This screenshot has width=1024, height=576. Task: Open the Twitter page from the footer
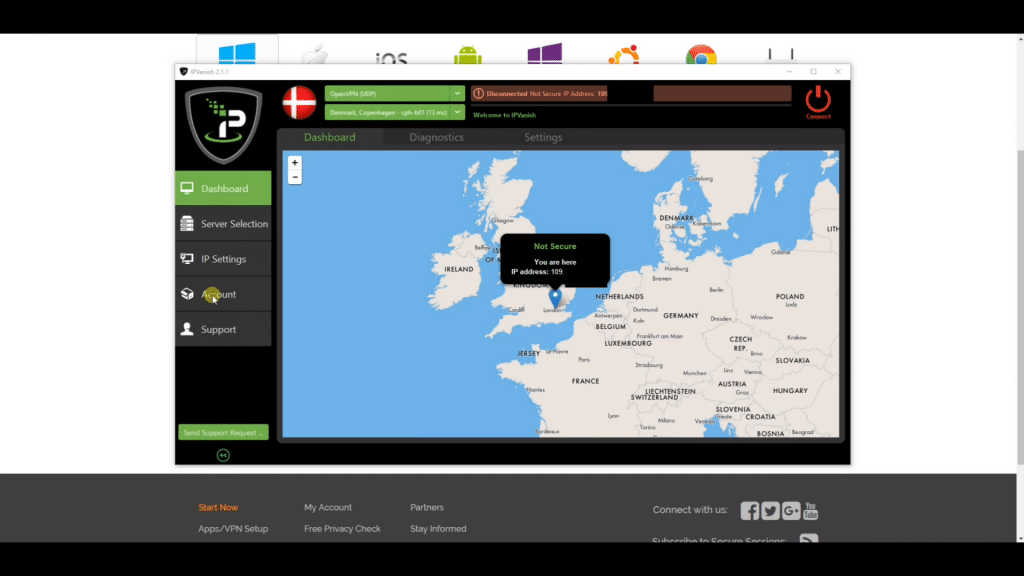[770, 511]
